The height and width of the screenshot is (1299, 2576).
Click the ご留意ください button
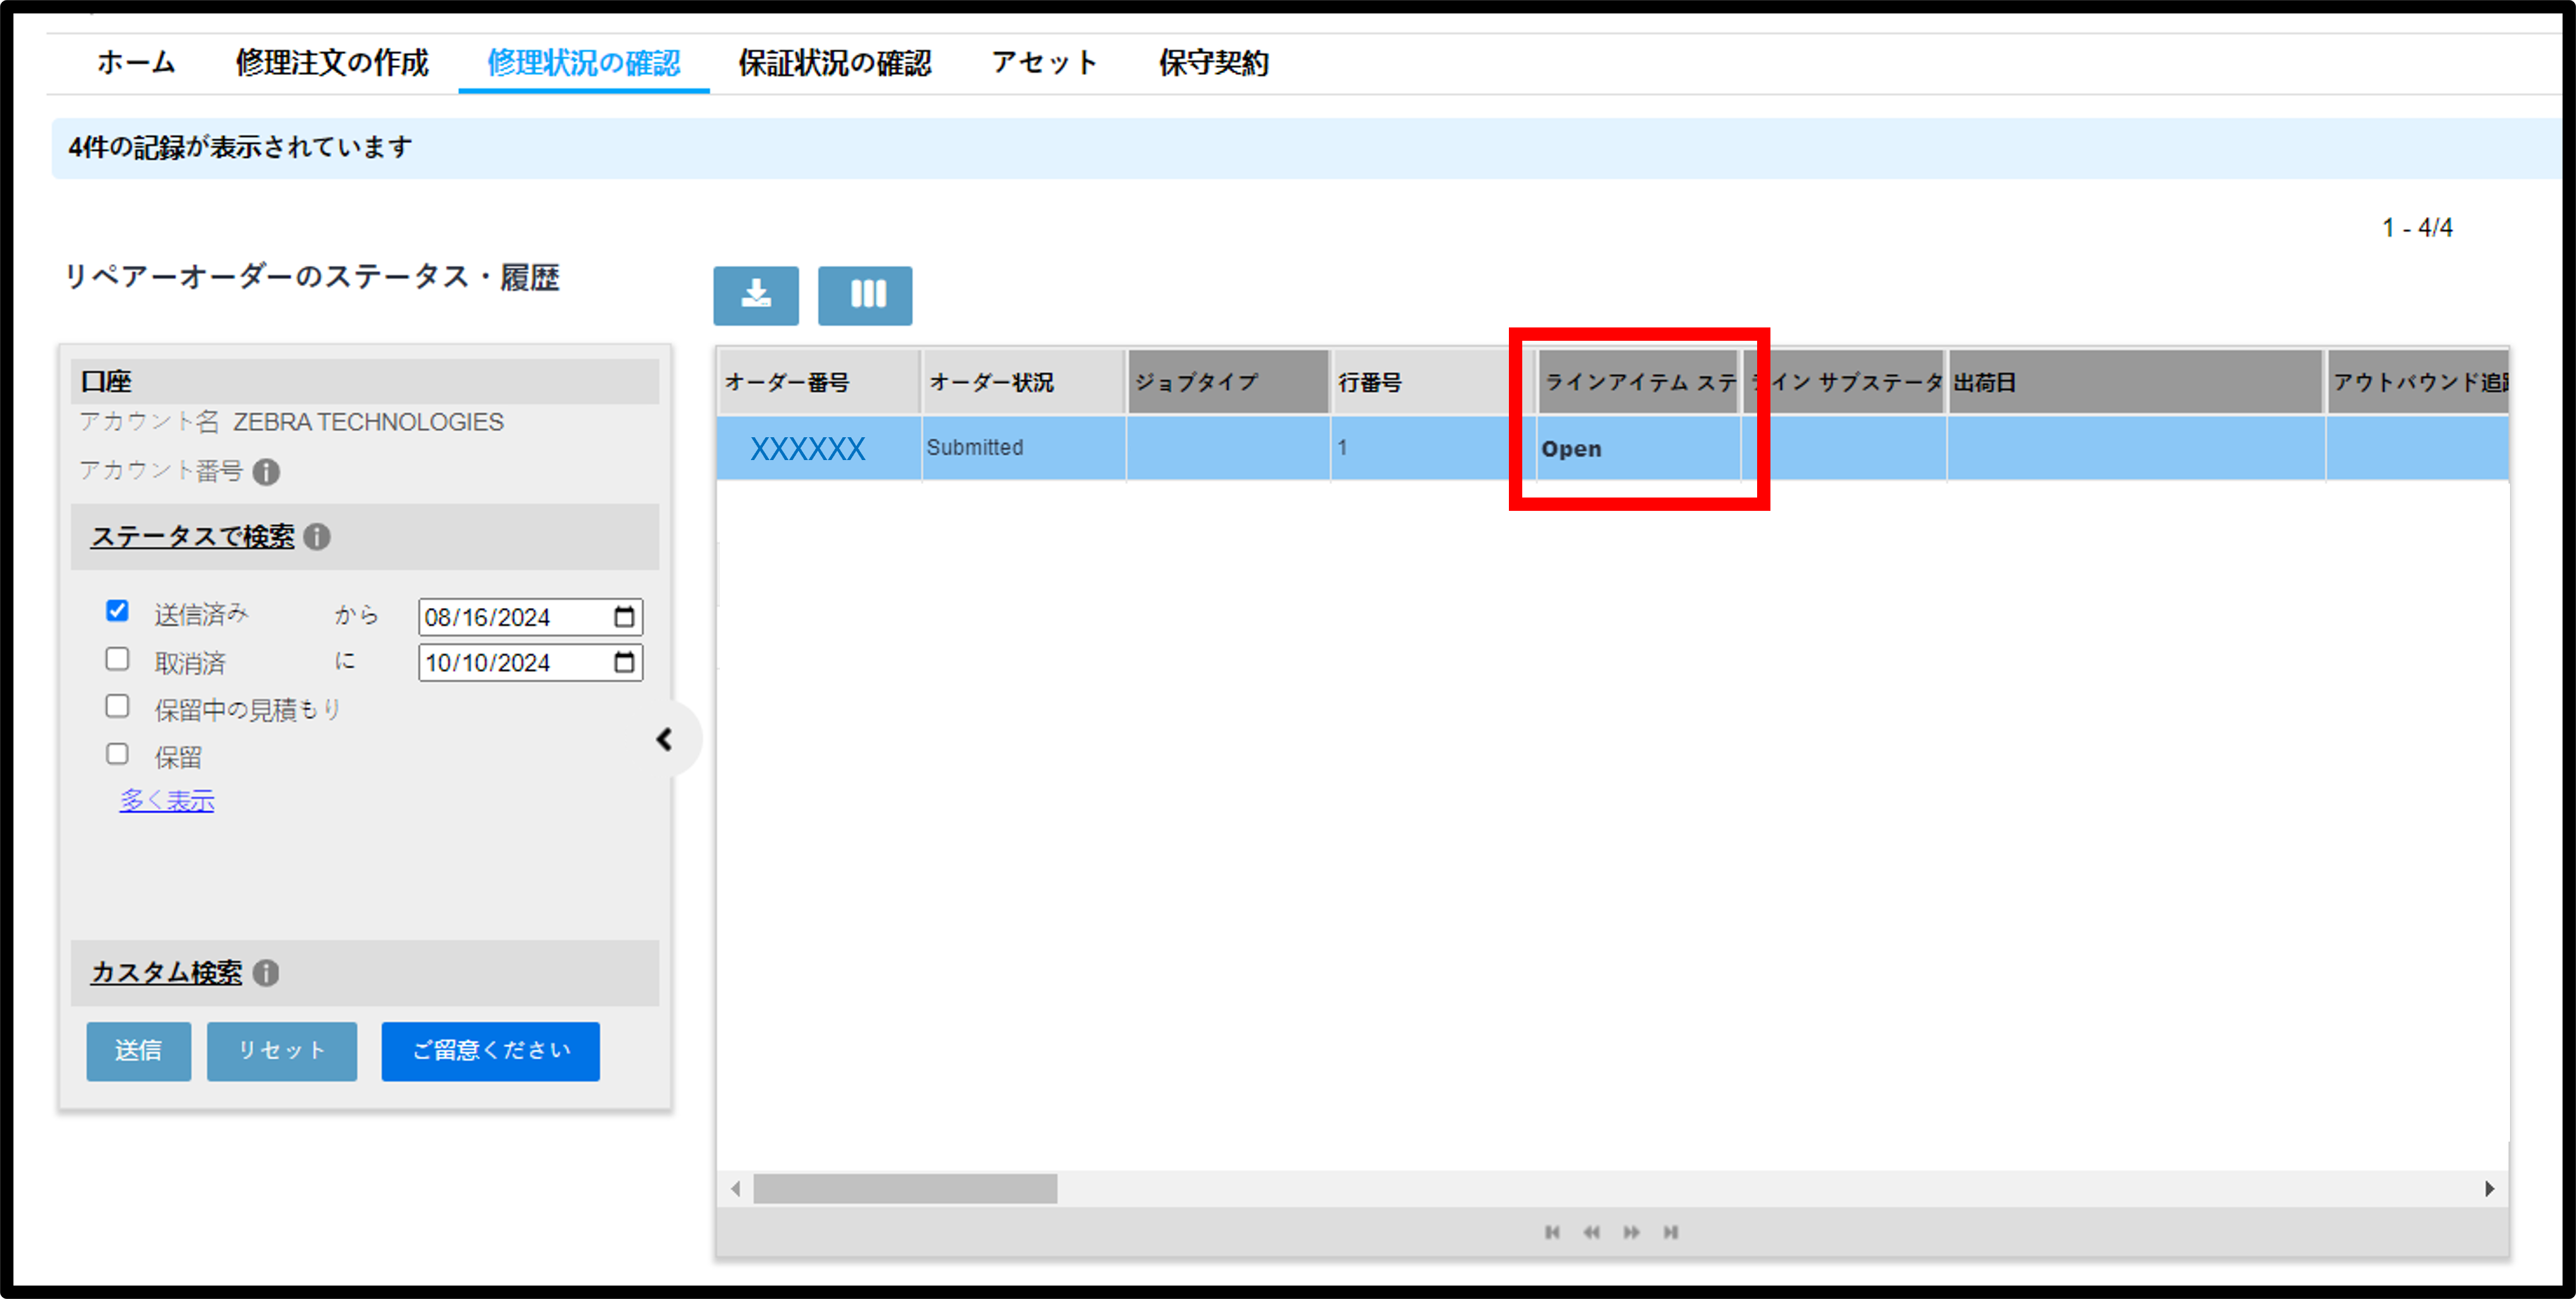point(491,1051)
